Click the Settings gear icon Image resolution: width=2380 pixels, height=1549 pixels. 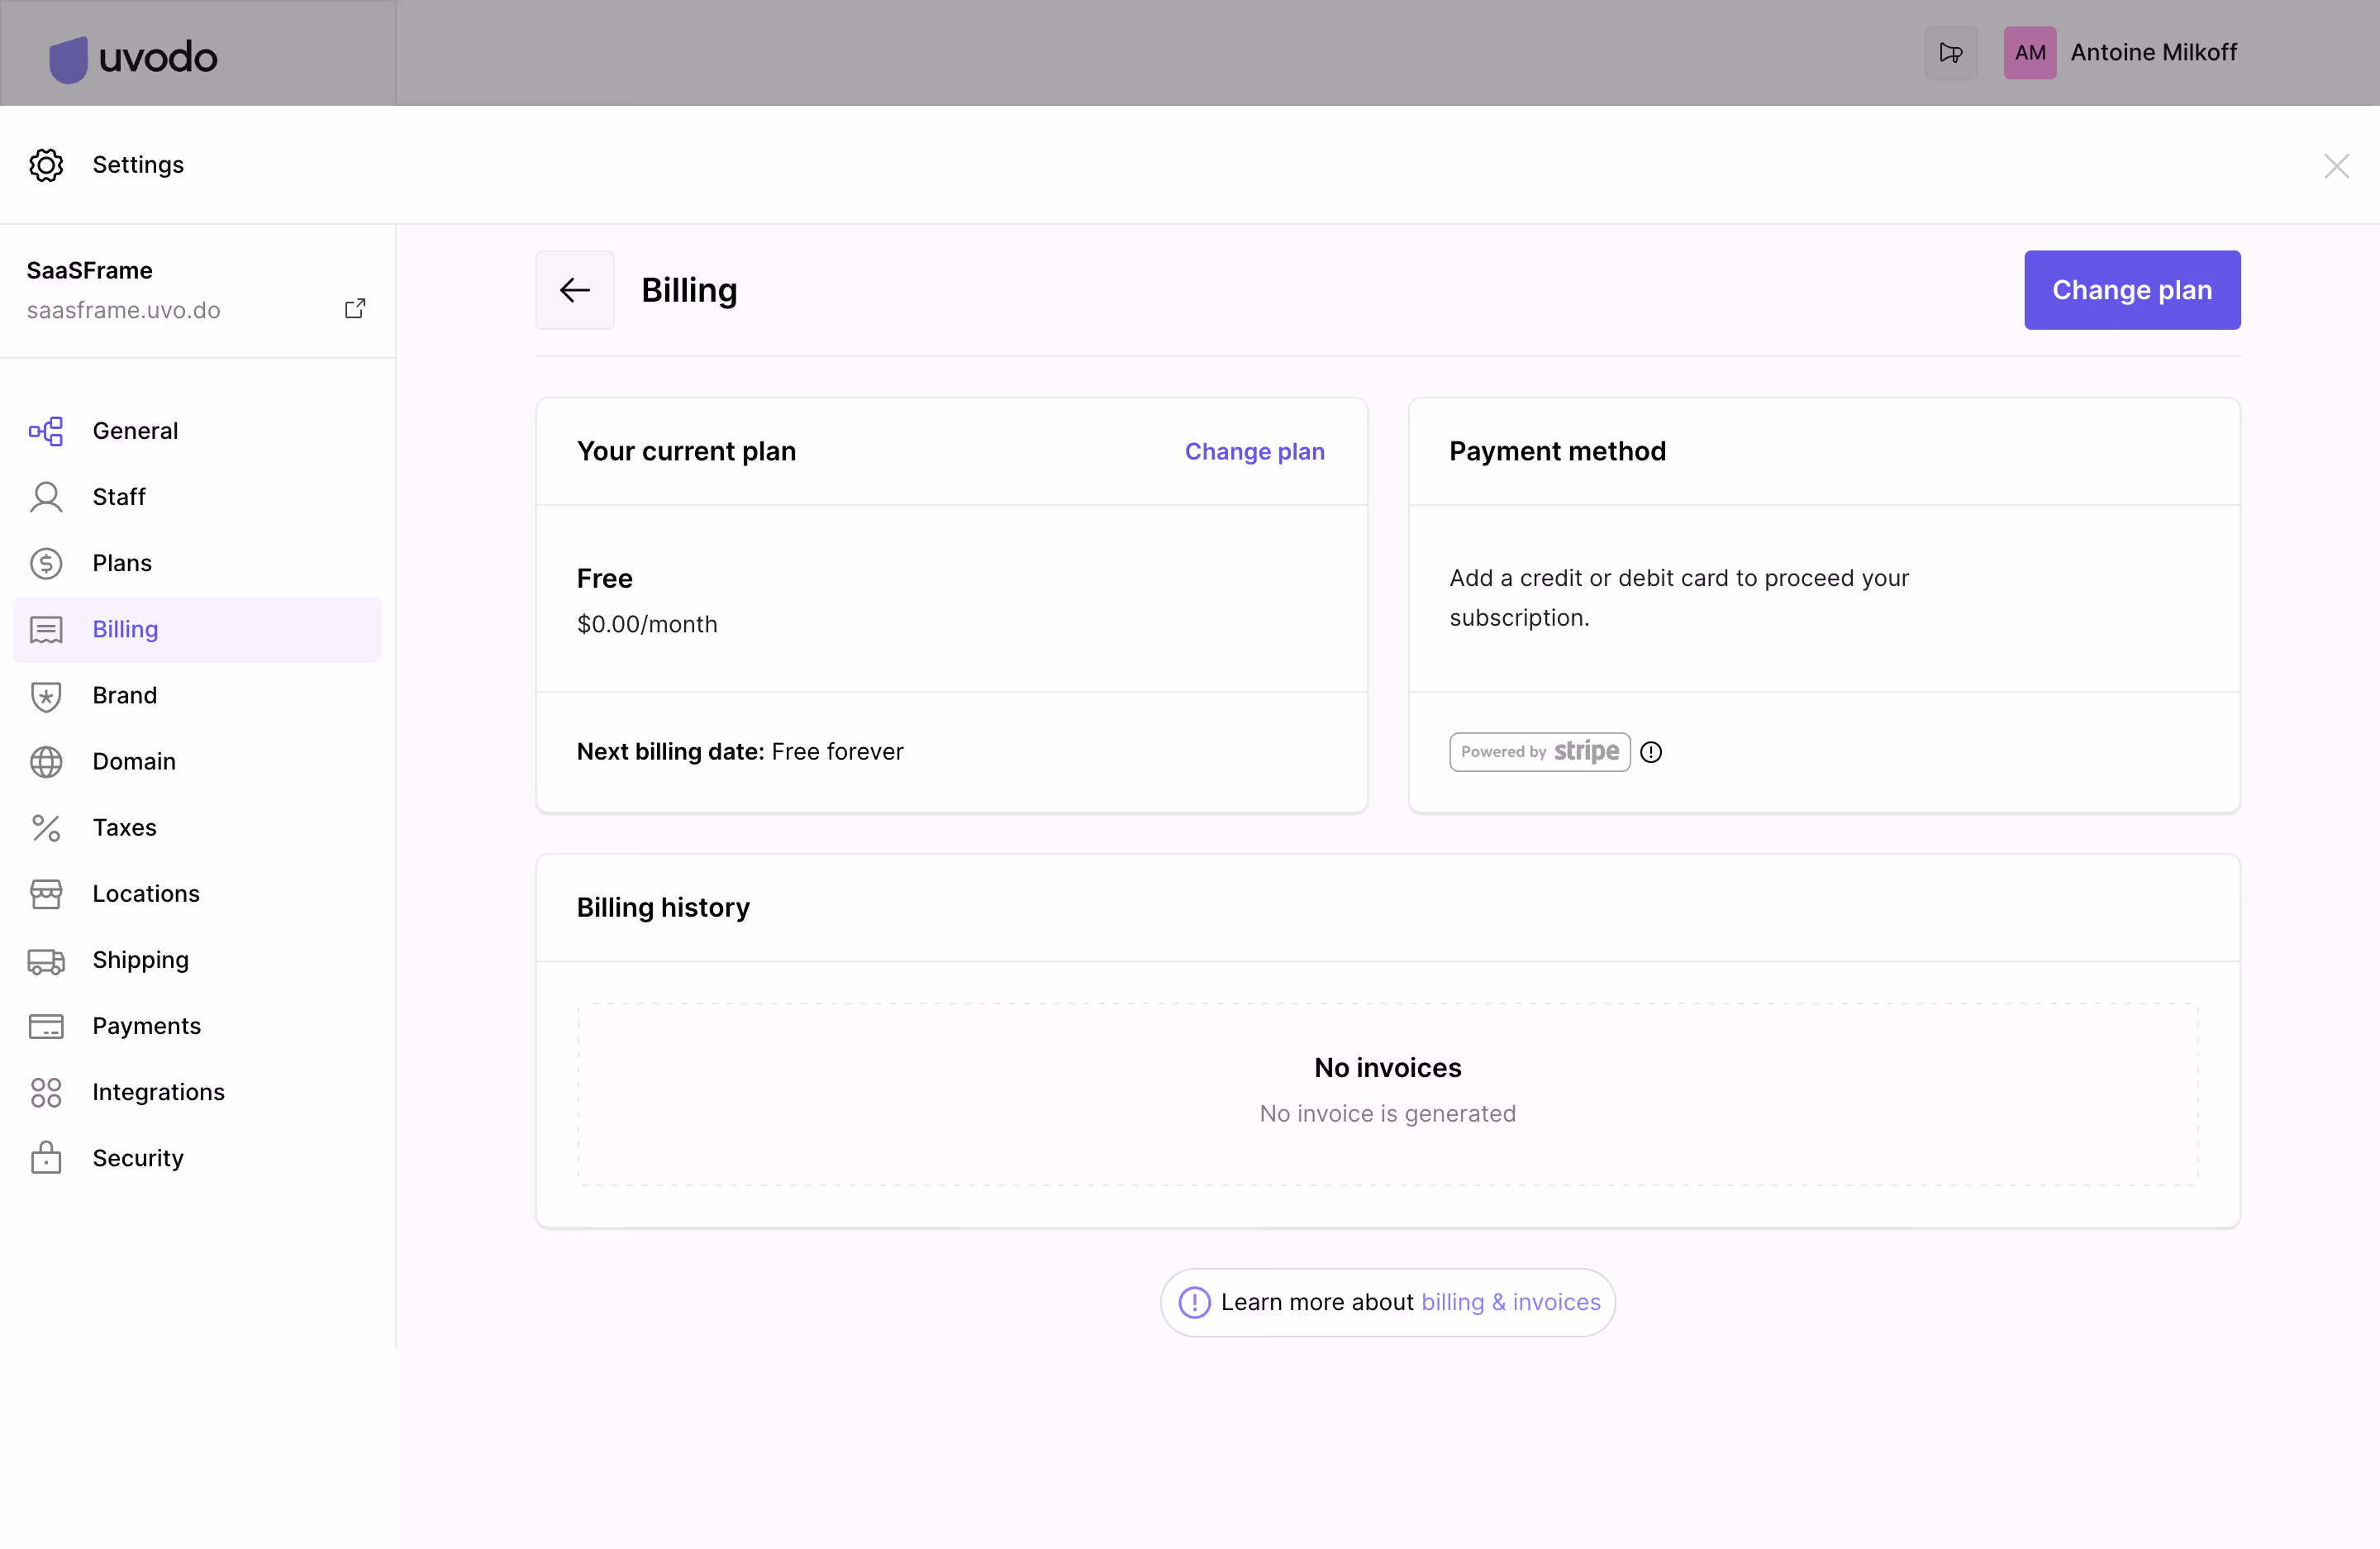point(46,165)
